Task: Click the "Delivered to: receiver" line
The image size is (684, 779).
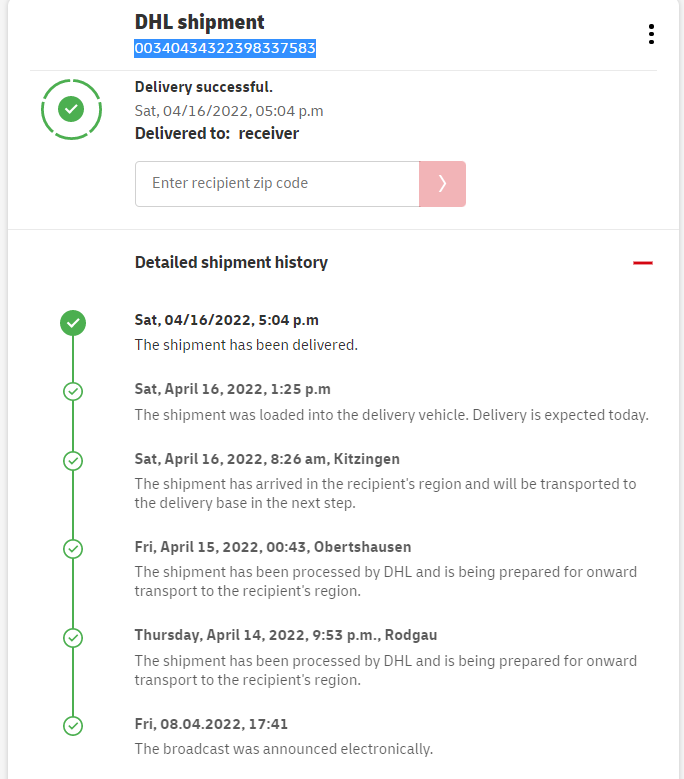Action: tap(217, 133)
